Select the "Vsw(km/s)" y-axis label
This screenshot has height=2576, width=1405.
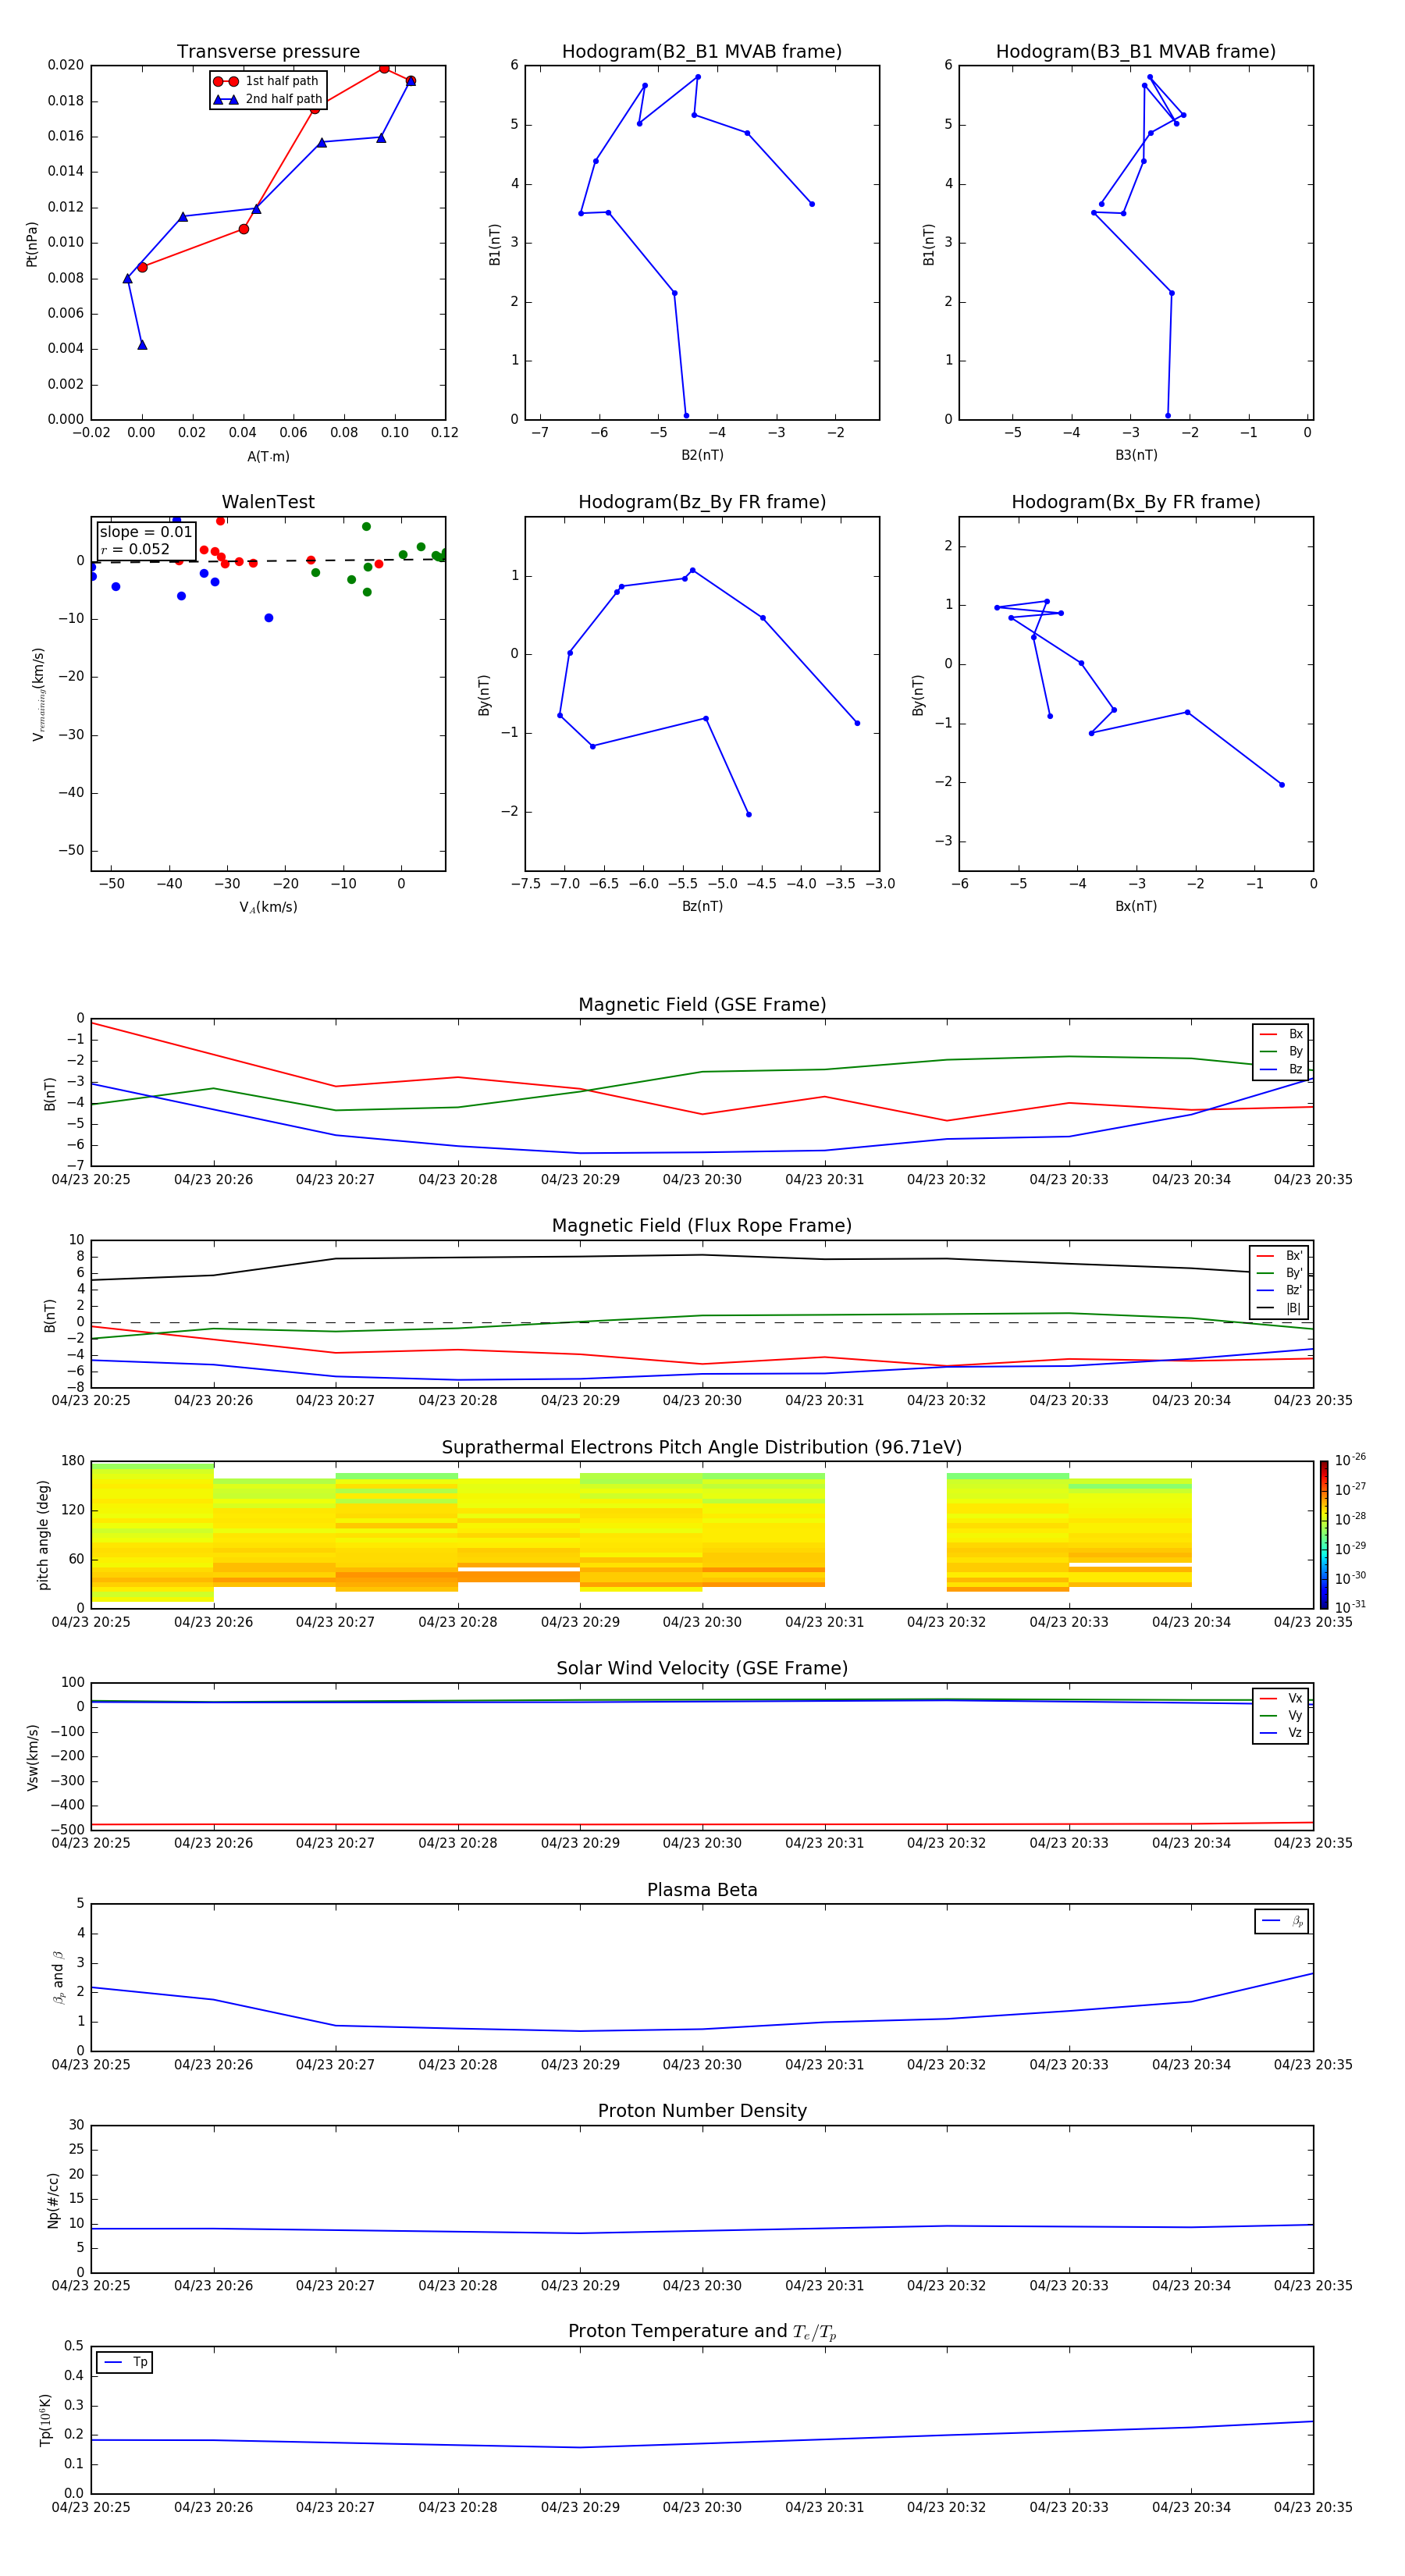(32, 1756)
